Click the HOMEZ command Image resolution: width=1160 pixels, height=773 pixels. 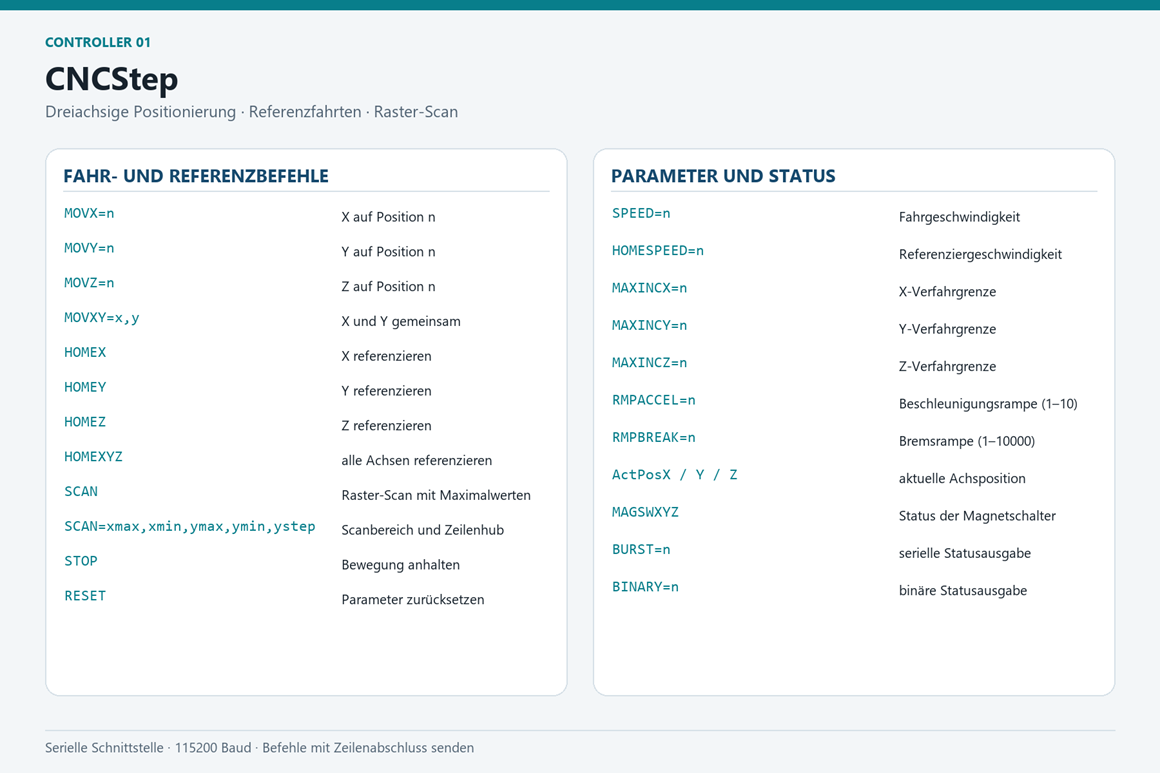(x=85, y=422)
